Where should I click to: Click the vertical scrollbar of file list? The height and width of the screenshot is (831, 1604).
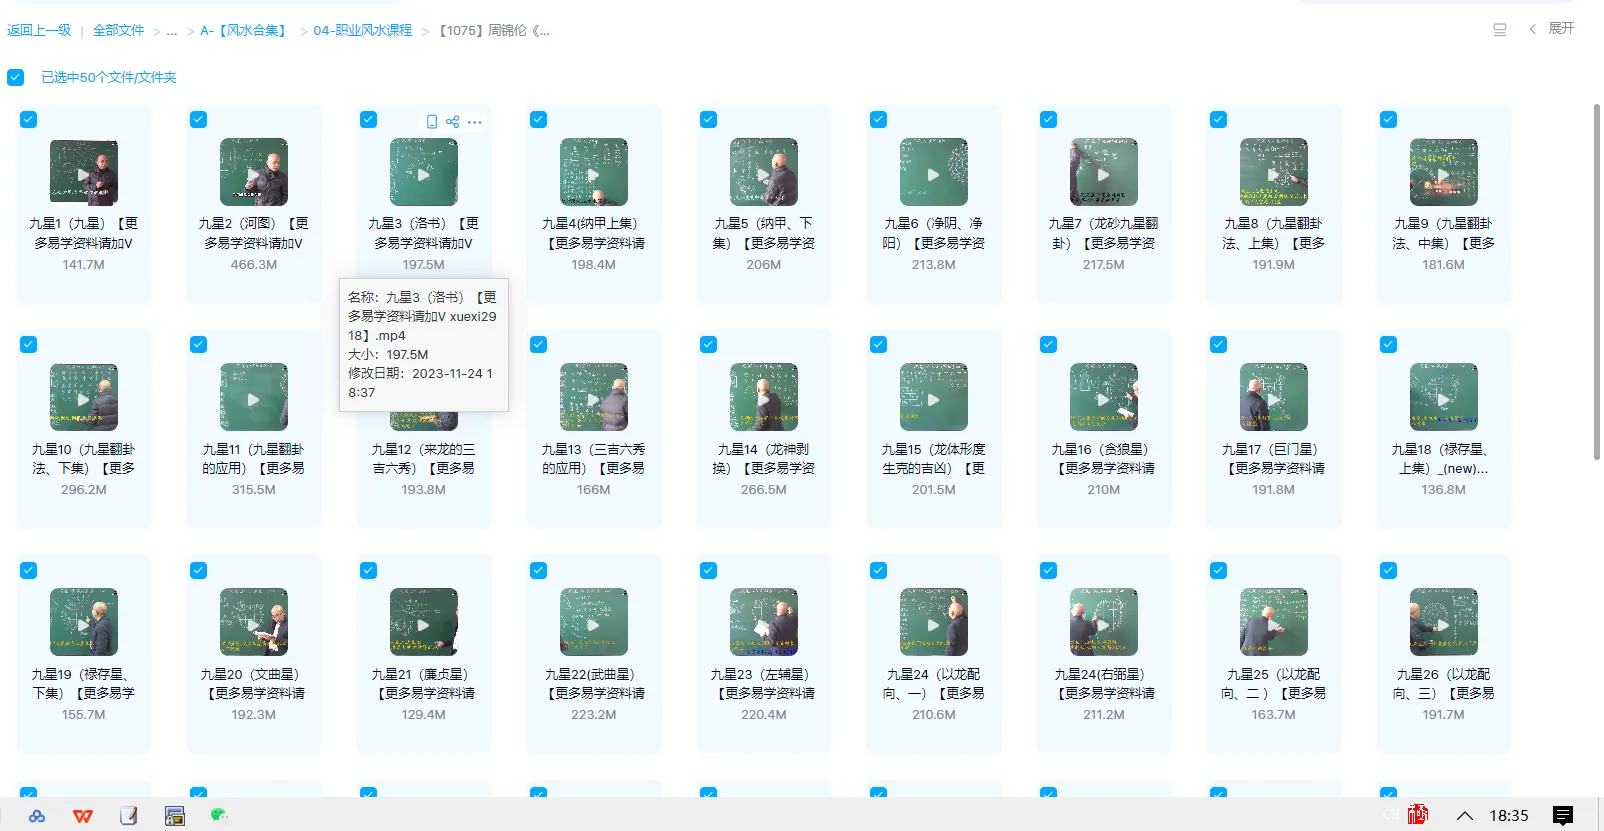click(1597, 280)
